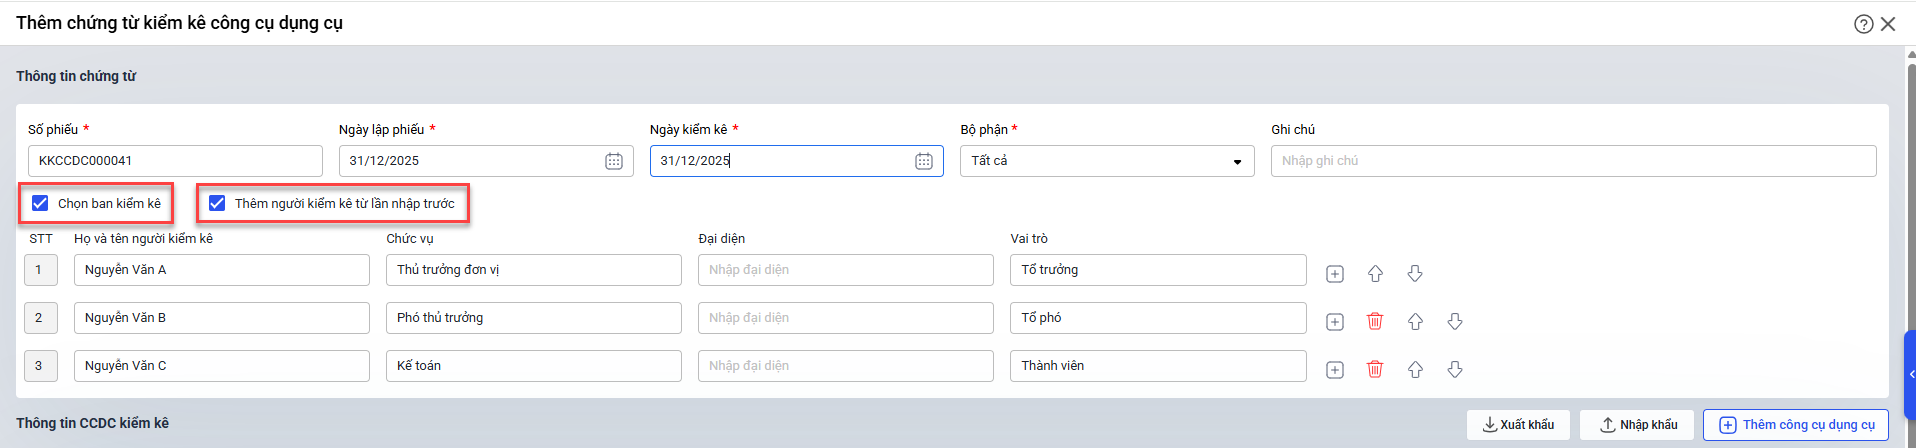
Task: Expand the collapsed side panel arrow
Action: pyautogui.click(x=1911, y=375)
